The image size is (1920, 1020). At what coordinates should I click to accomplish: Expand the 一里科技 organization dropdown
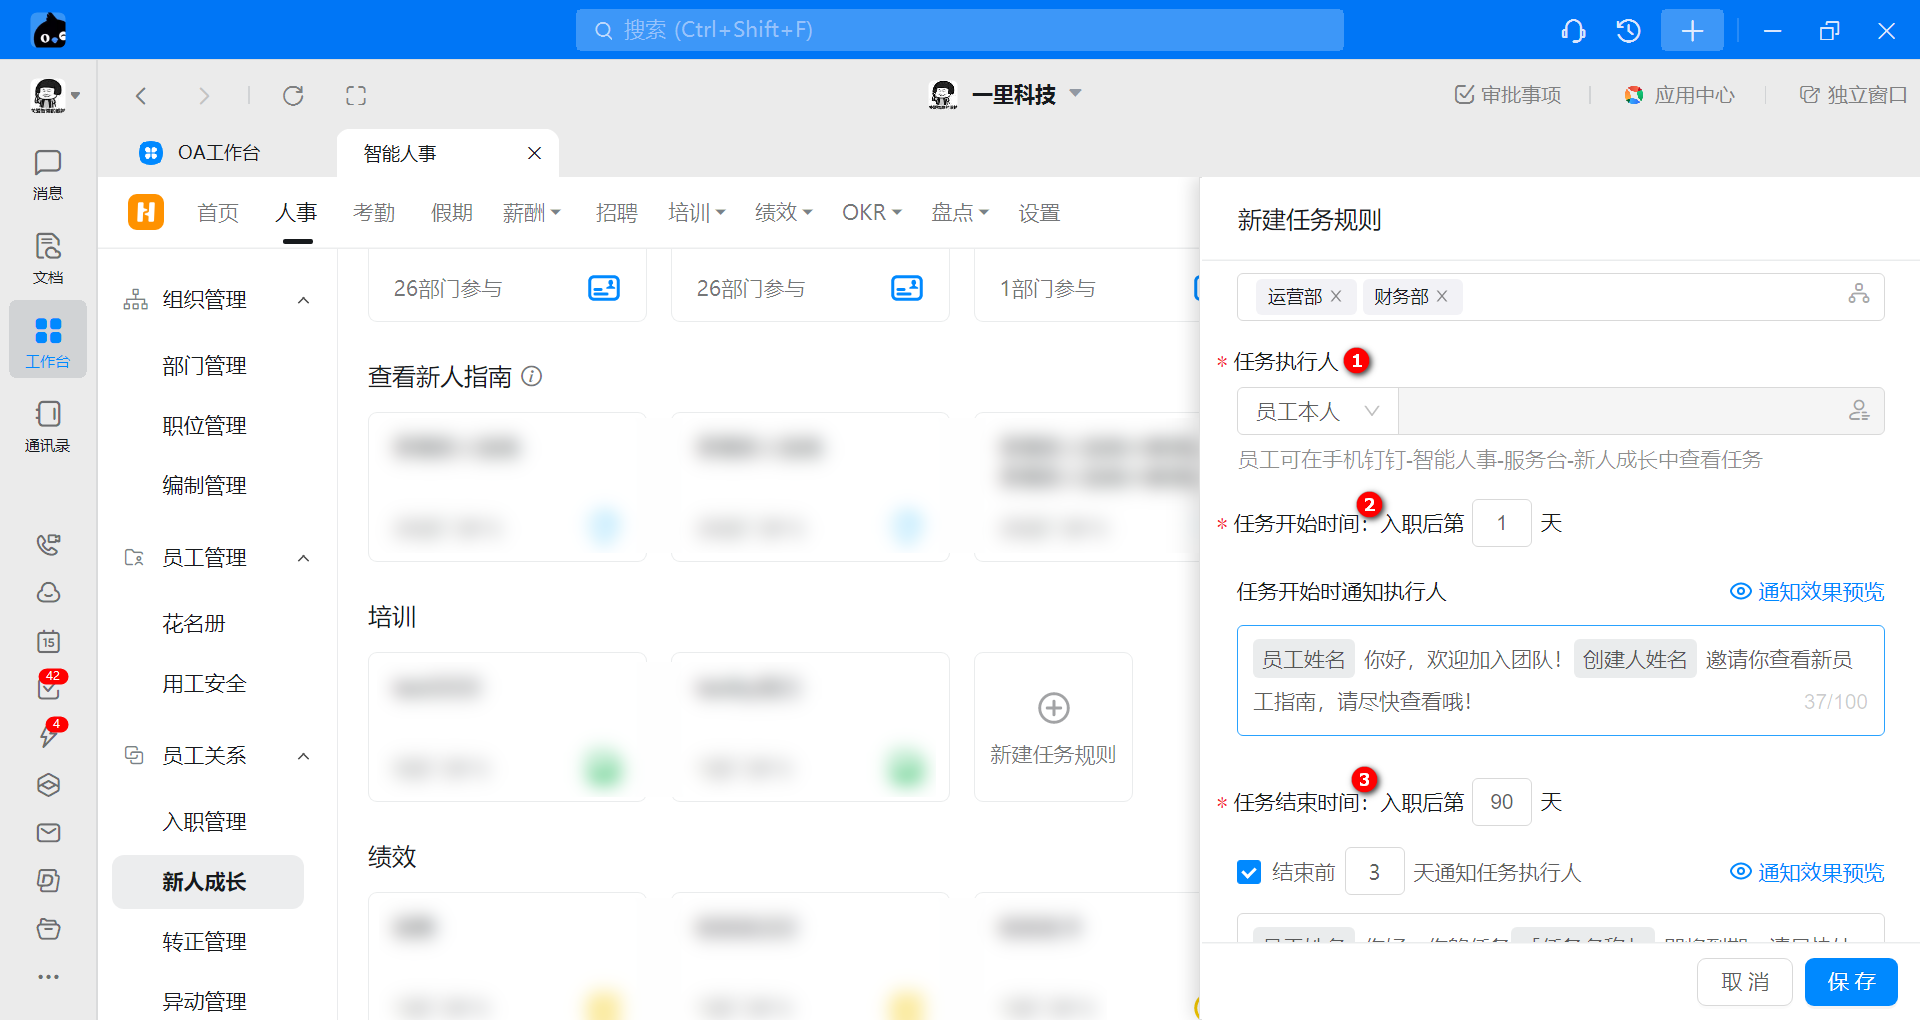tap(1076, 94)
